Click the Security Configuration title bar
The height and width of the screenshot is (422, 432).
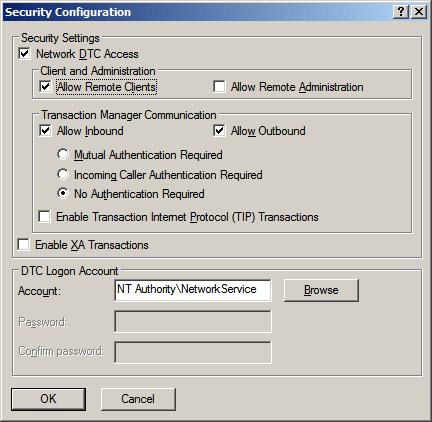click(197, 12)
